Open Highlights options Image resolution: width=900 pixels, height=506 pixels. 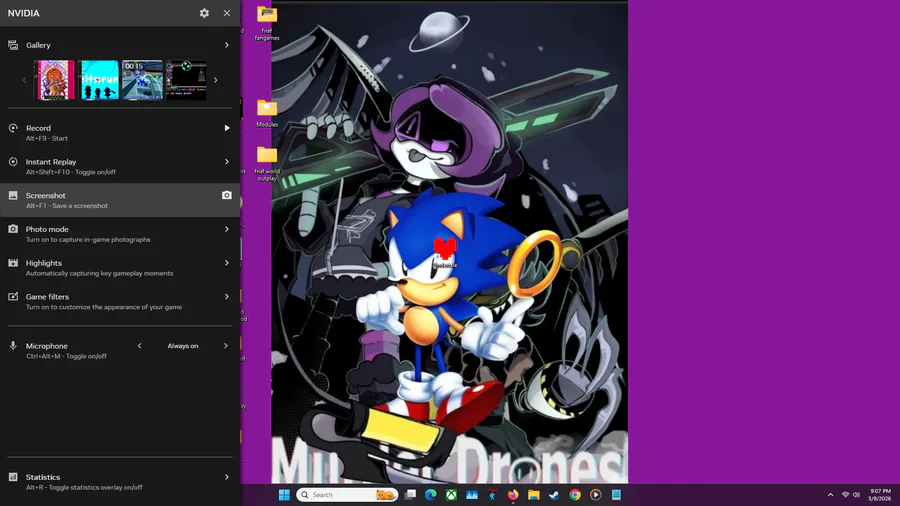coord(119,268)
